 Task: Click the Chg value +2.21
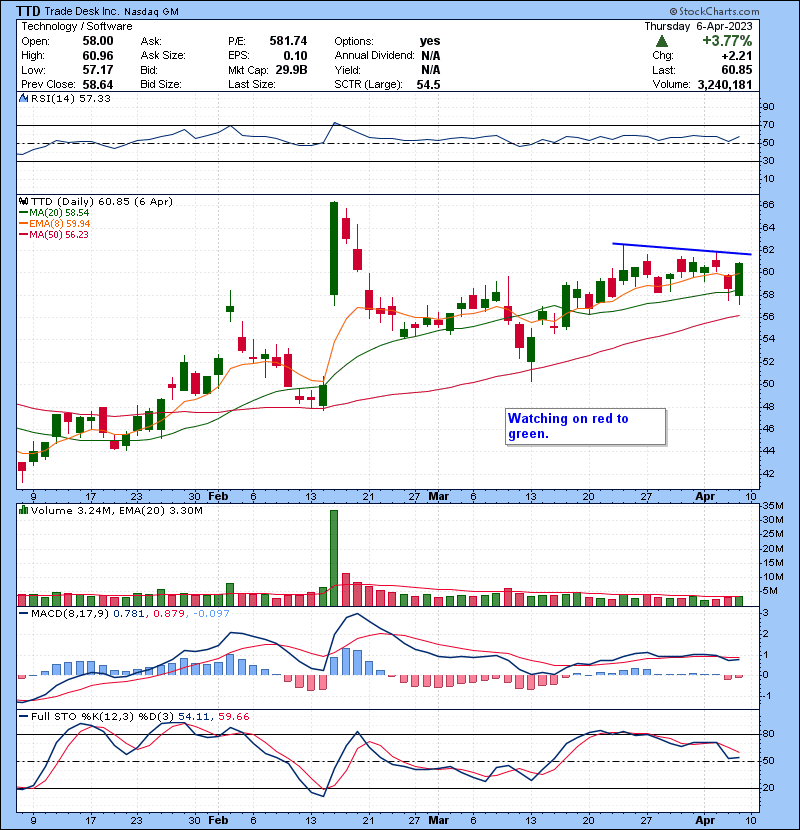point(736,55)
